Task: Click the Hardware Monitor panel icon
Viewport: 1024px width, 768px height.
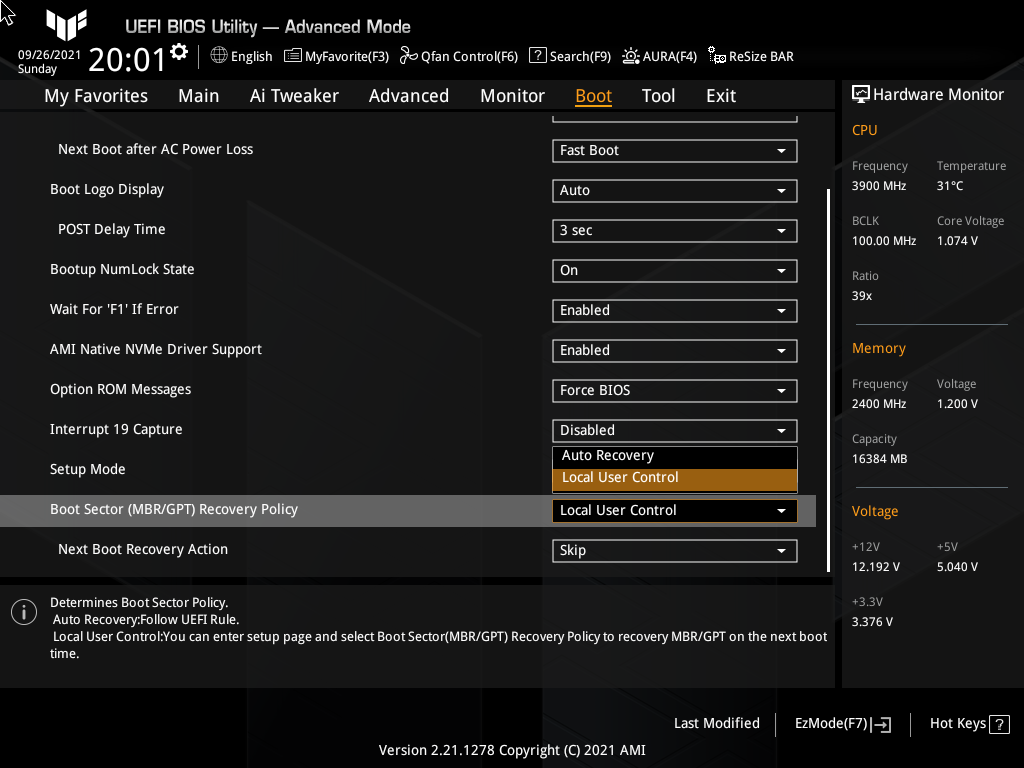Action: [x=861, y=93]
